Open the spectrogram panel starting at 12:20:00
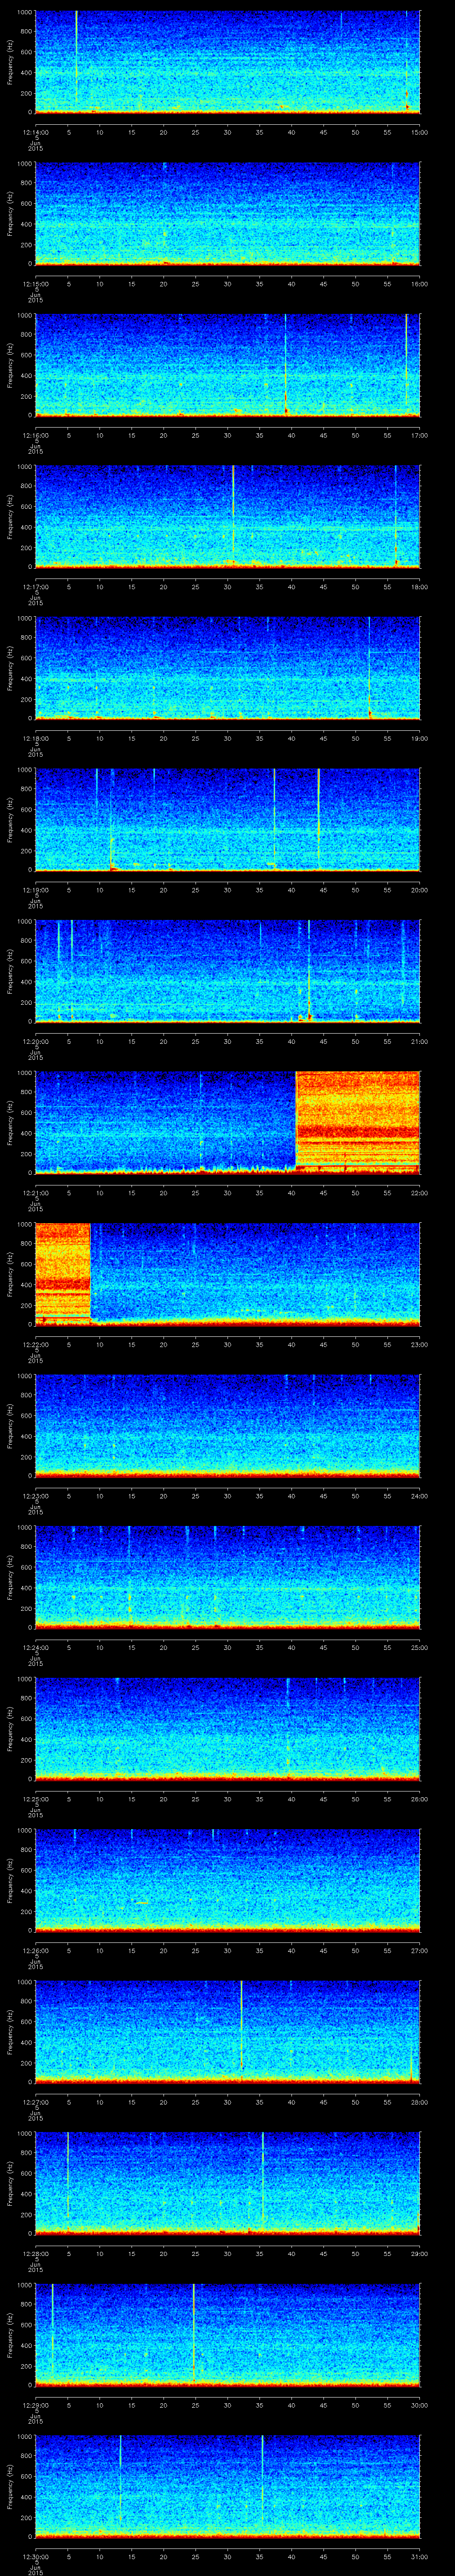 227,971
